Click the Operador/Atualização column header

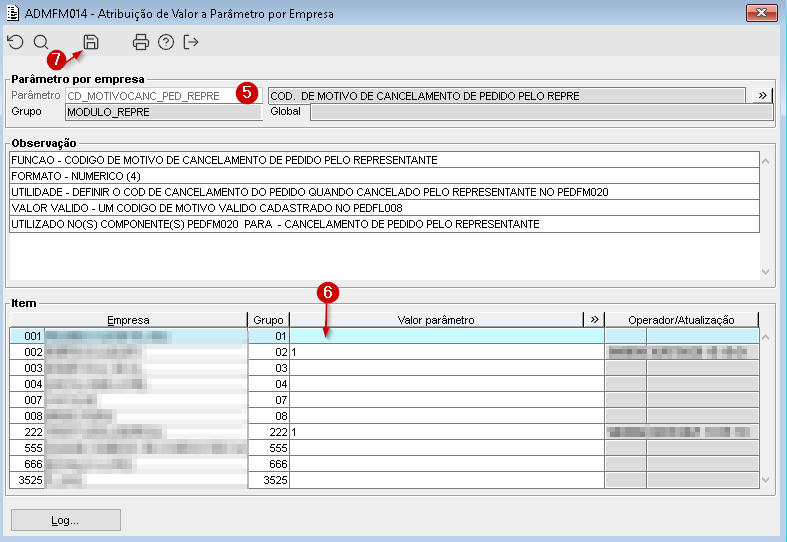click(681, 320)
